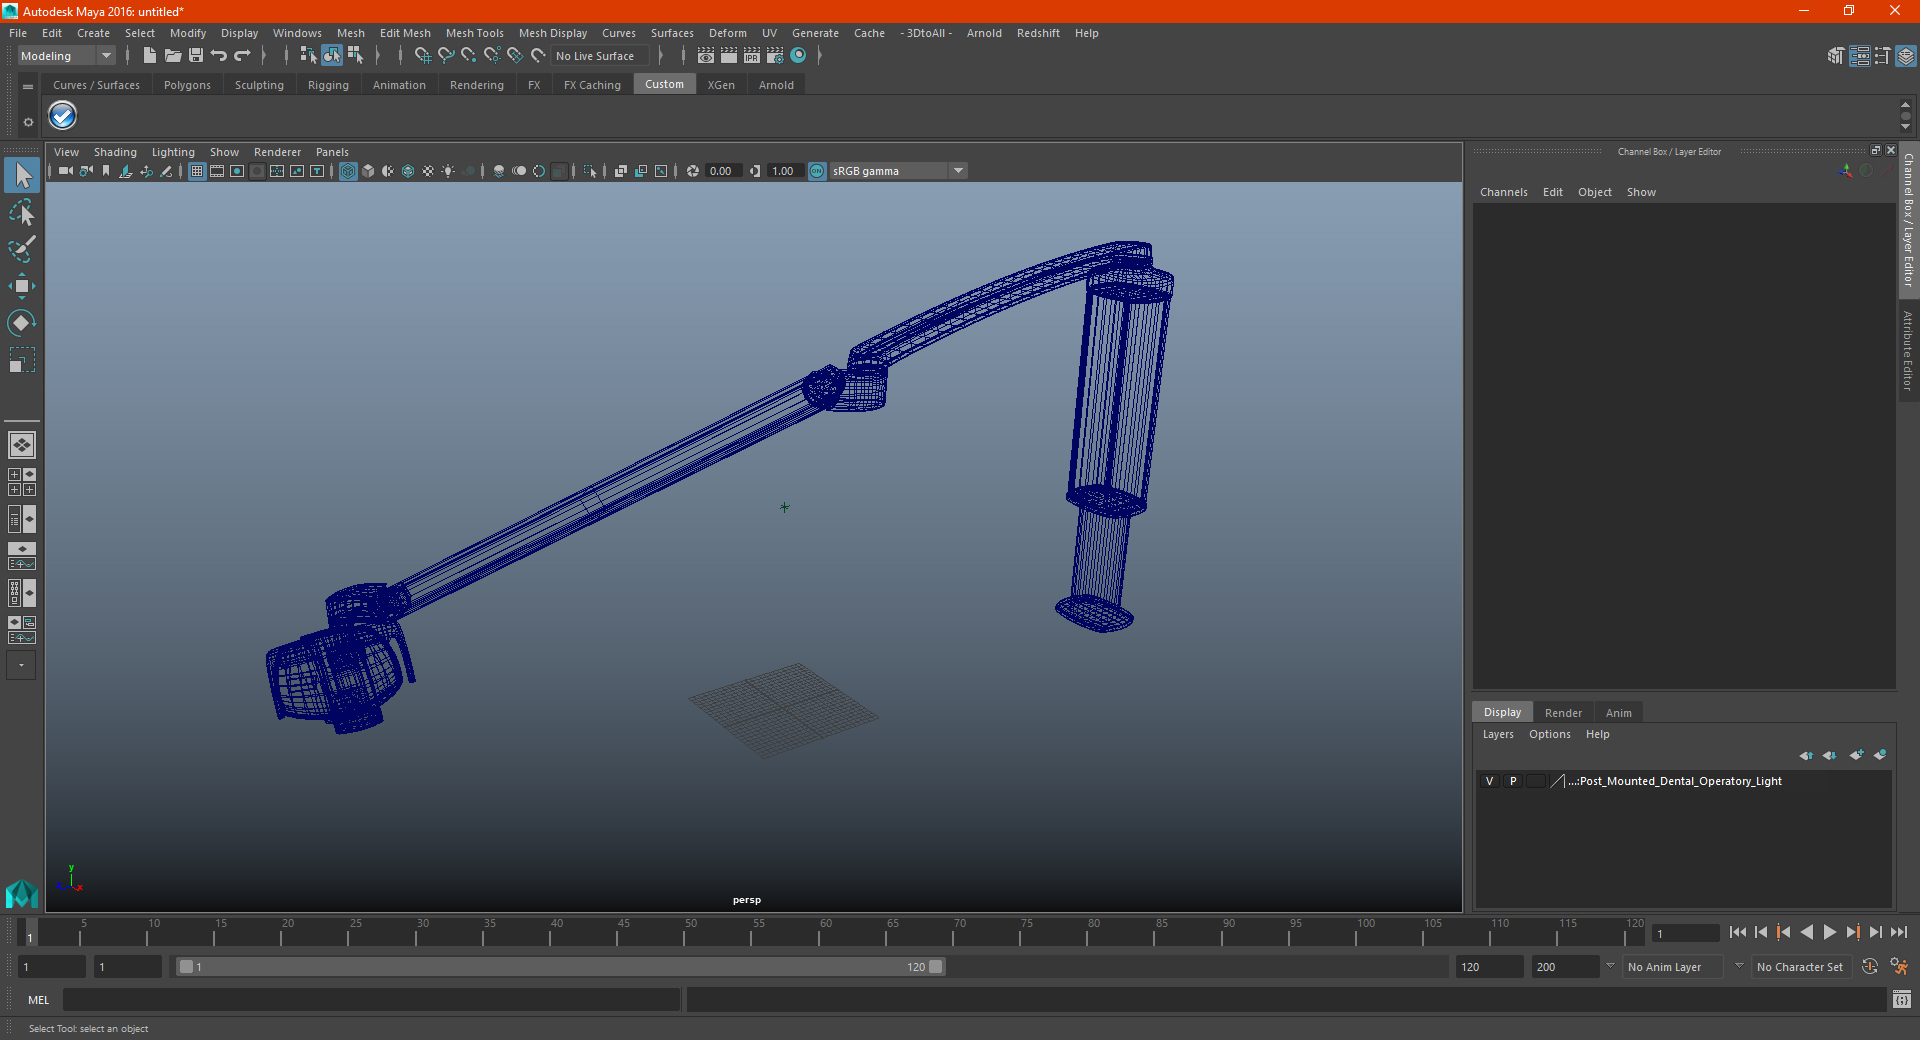This screenshot has width=1920, height=1040.
Task: Toggle viewport grid display
Action: point(197,171)
